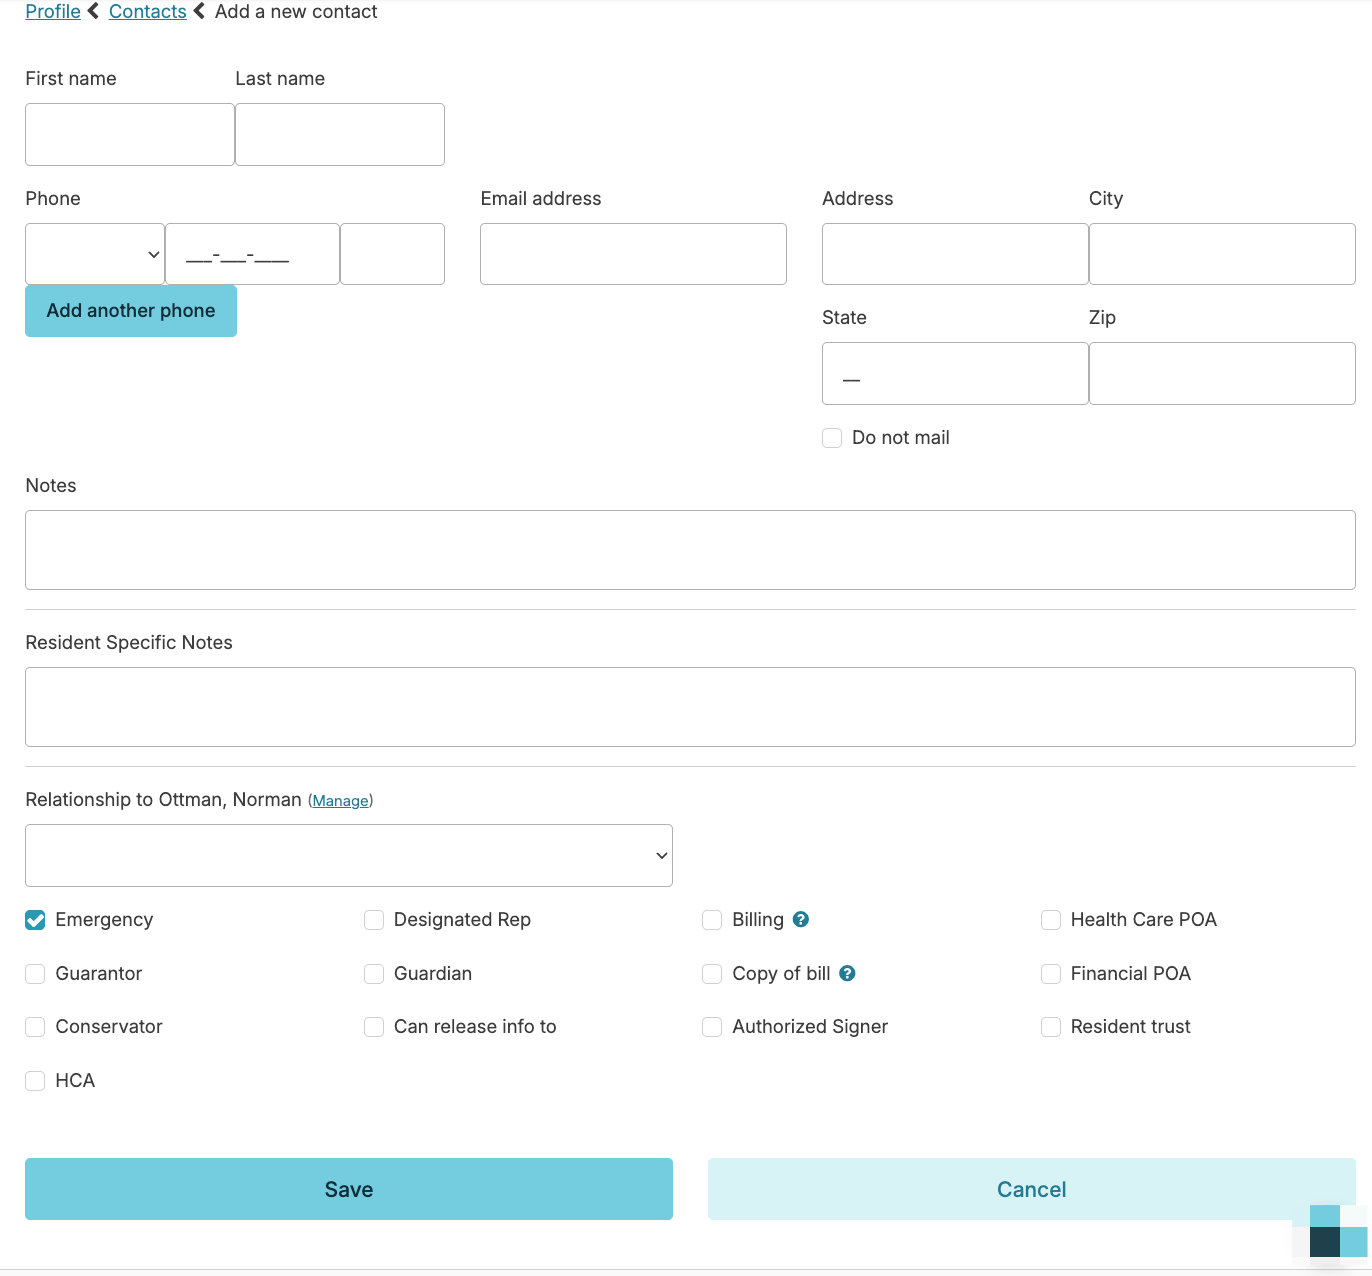Click the Manage relationships link

point(340,801)
